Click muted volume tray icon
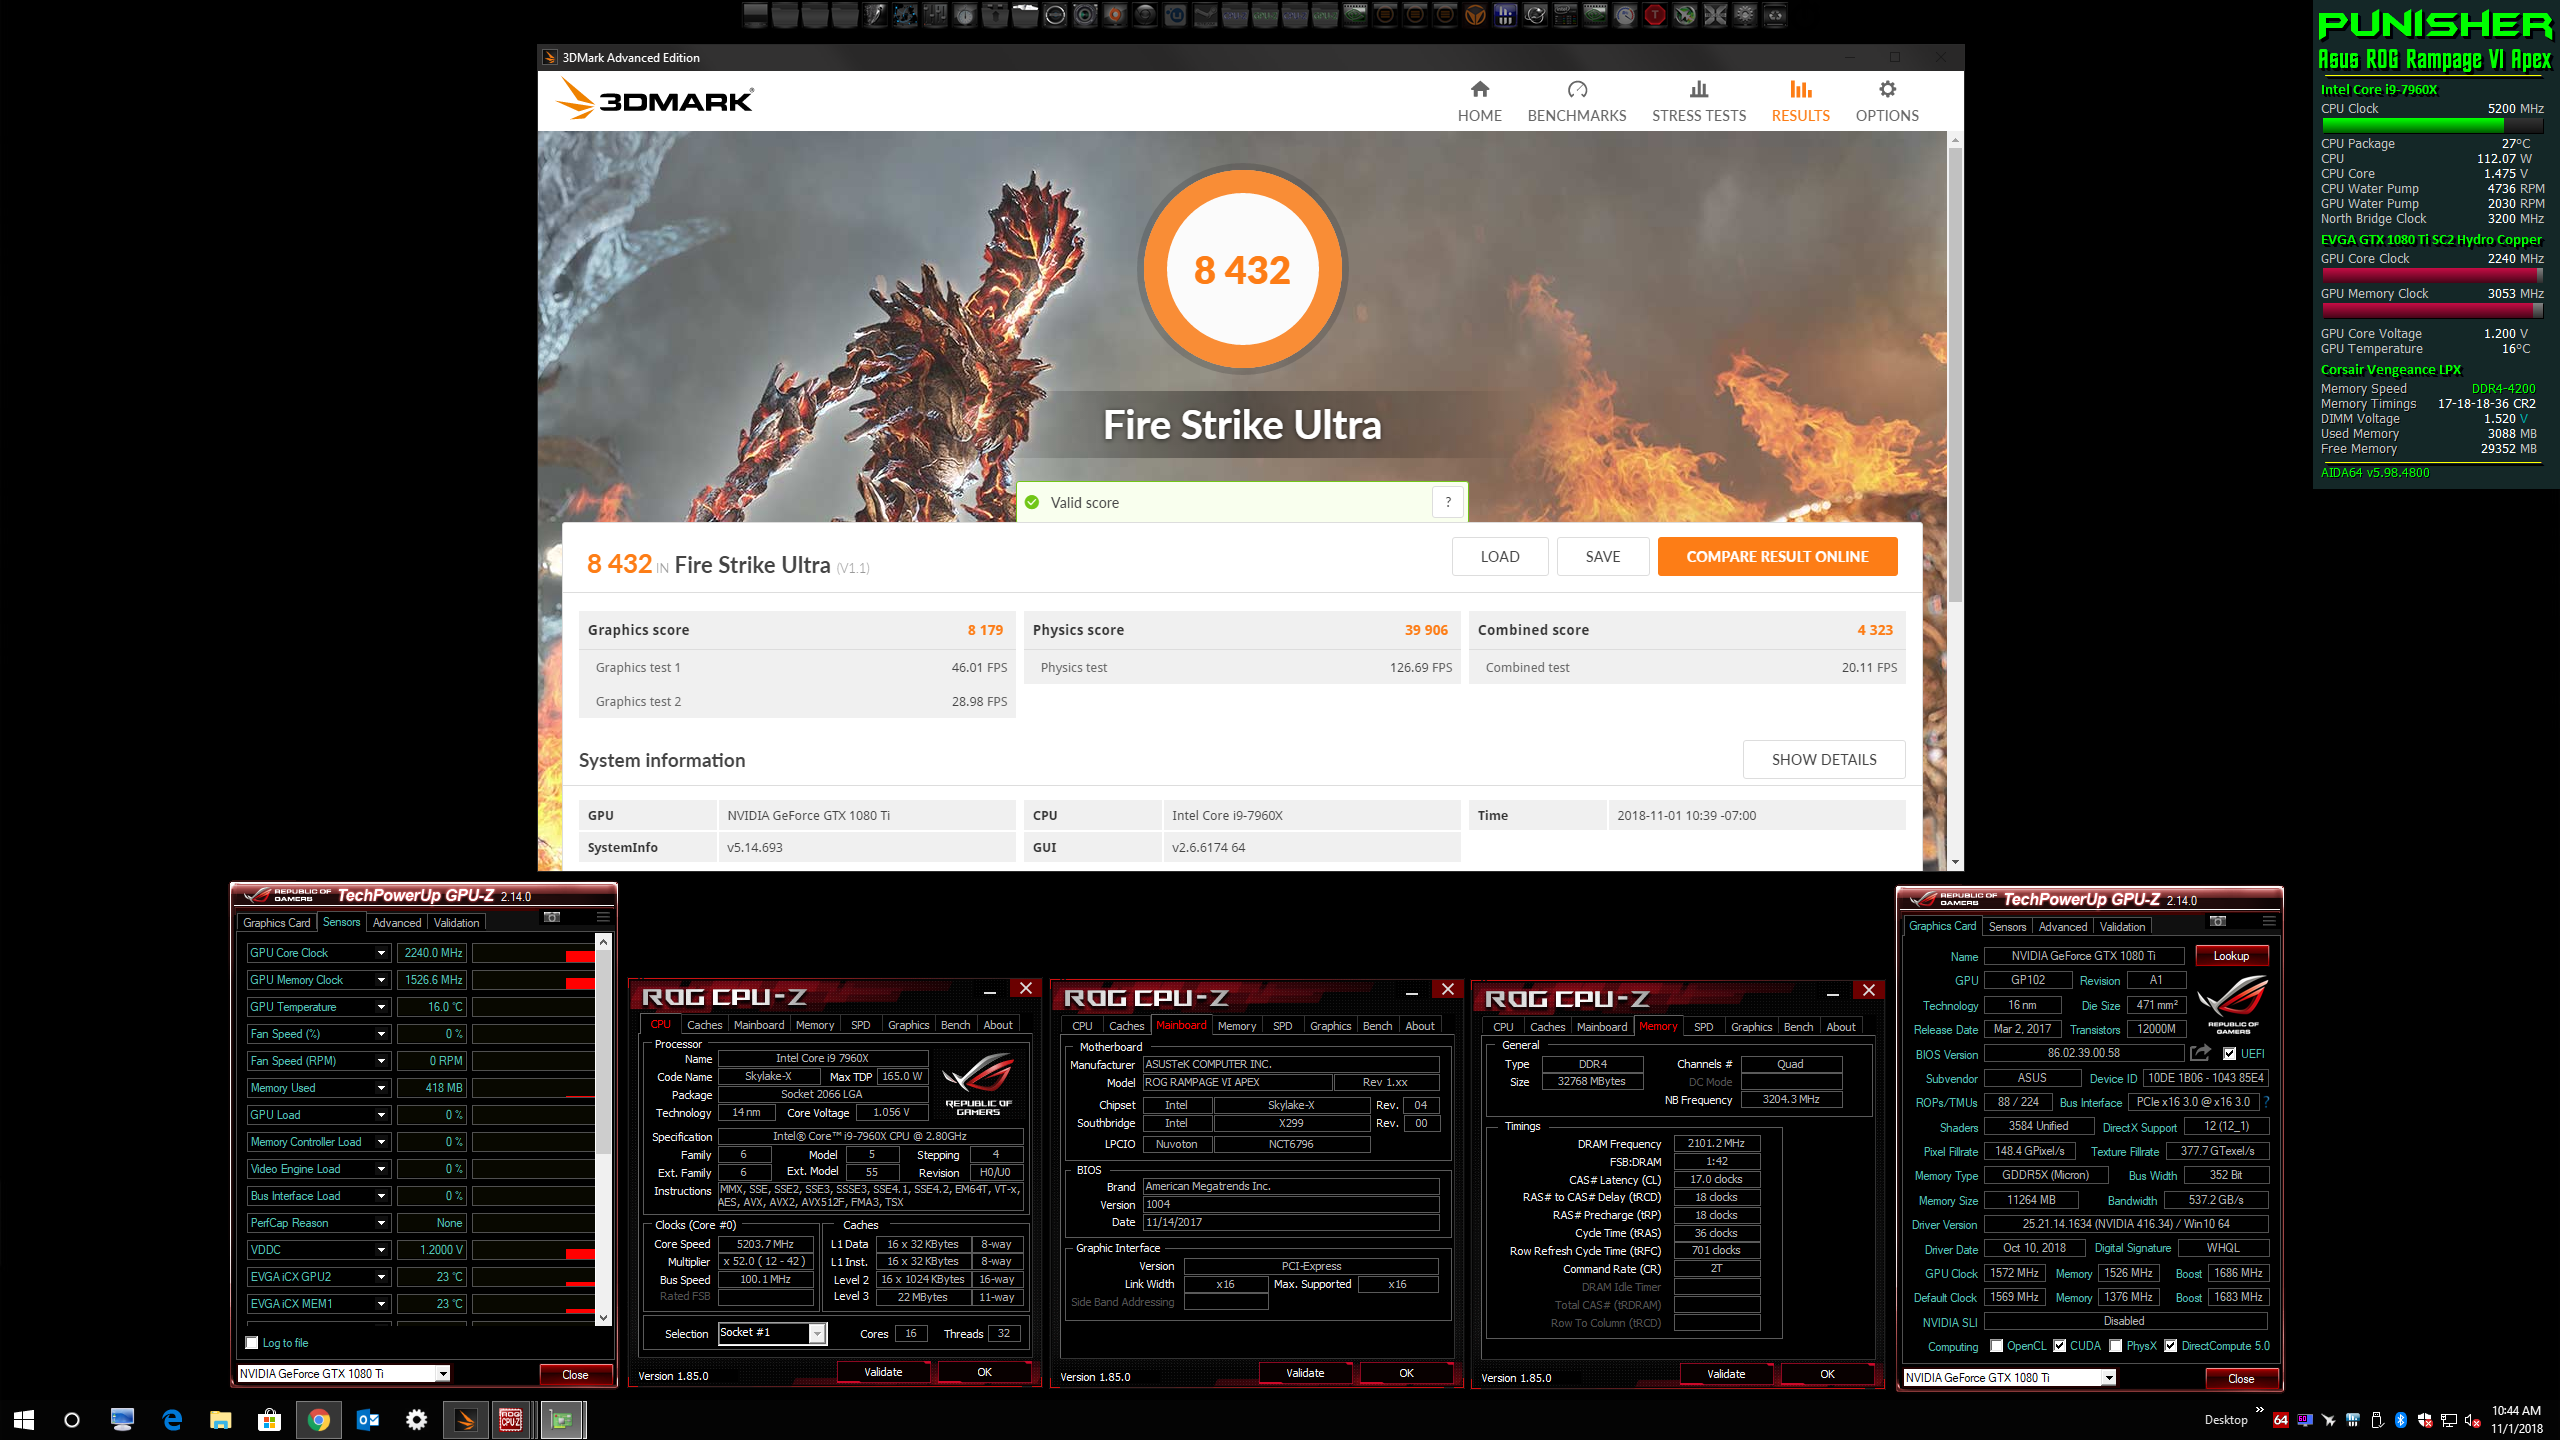Viewport: 2560px width, 1440px height. click(x=2473, y=1420)
